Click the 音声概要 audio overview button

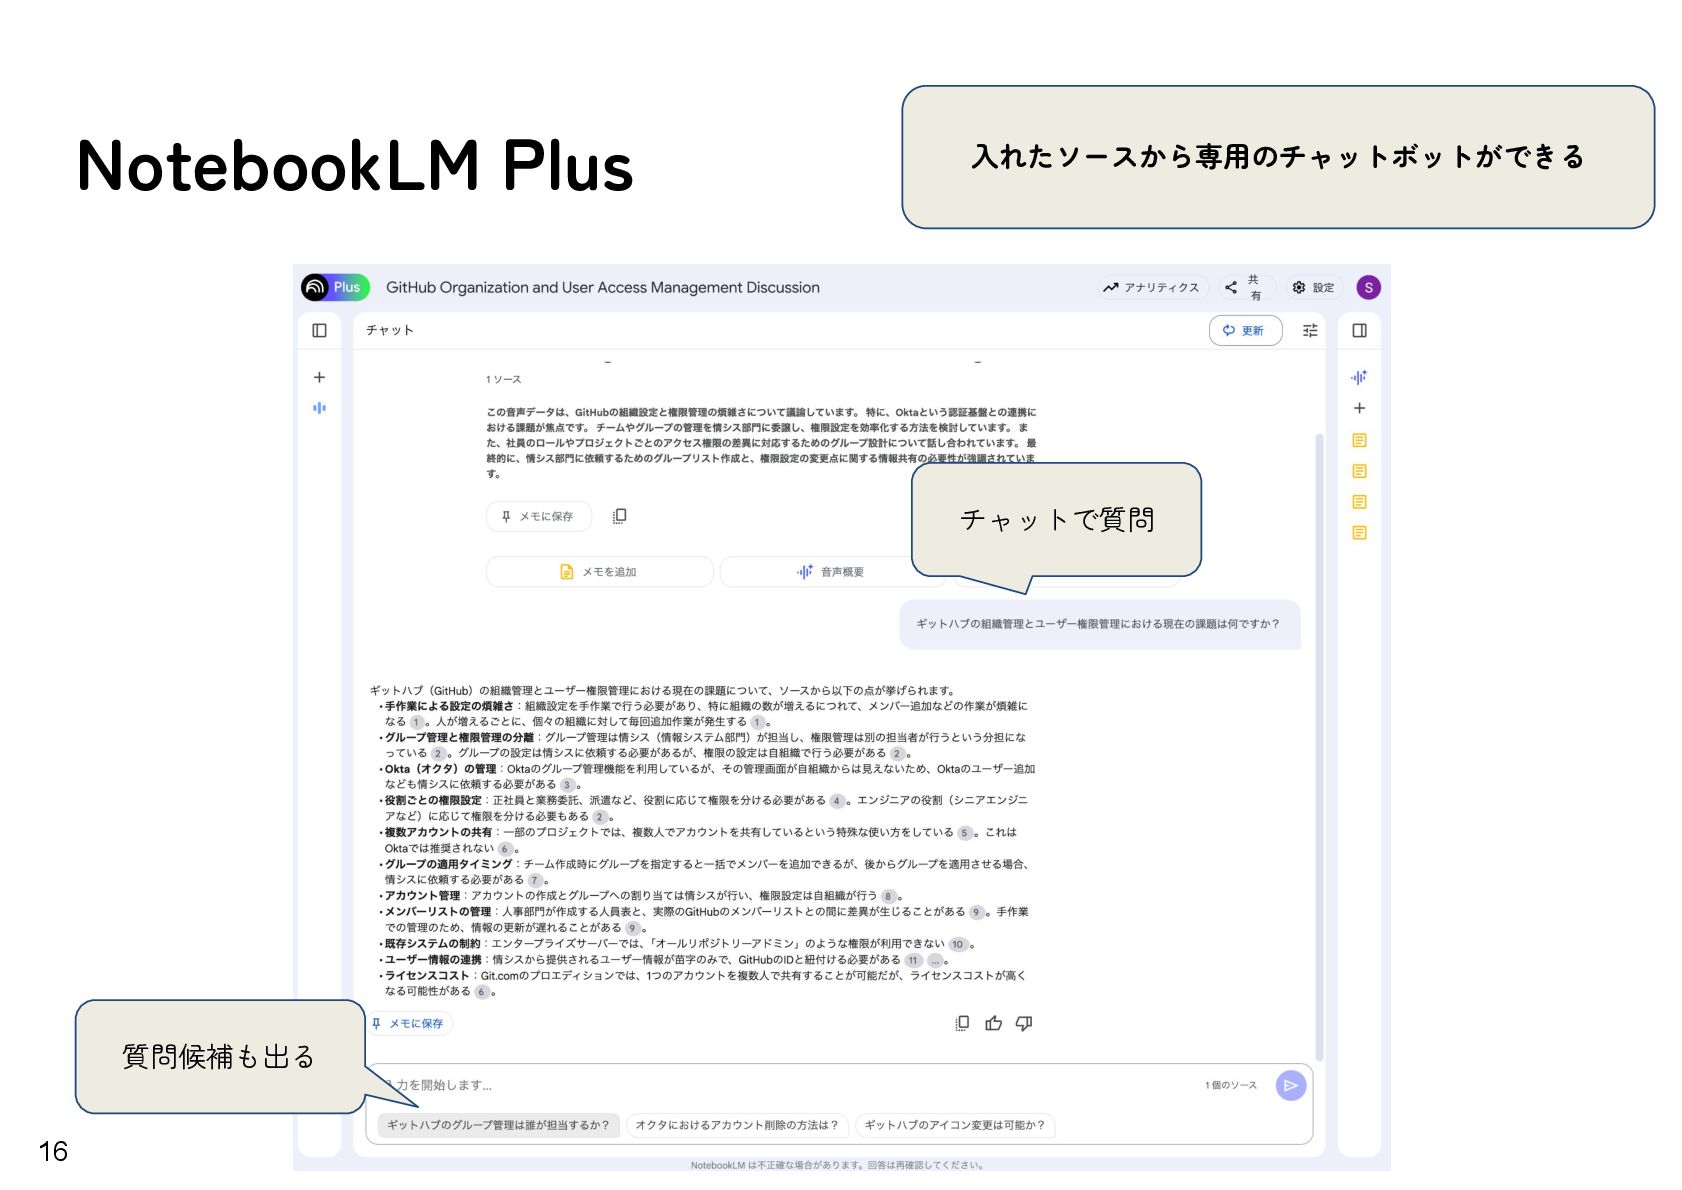[830, 572]
